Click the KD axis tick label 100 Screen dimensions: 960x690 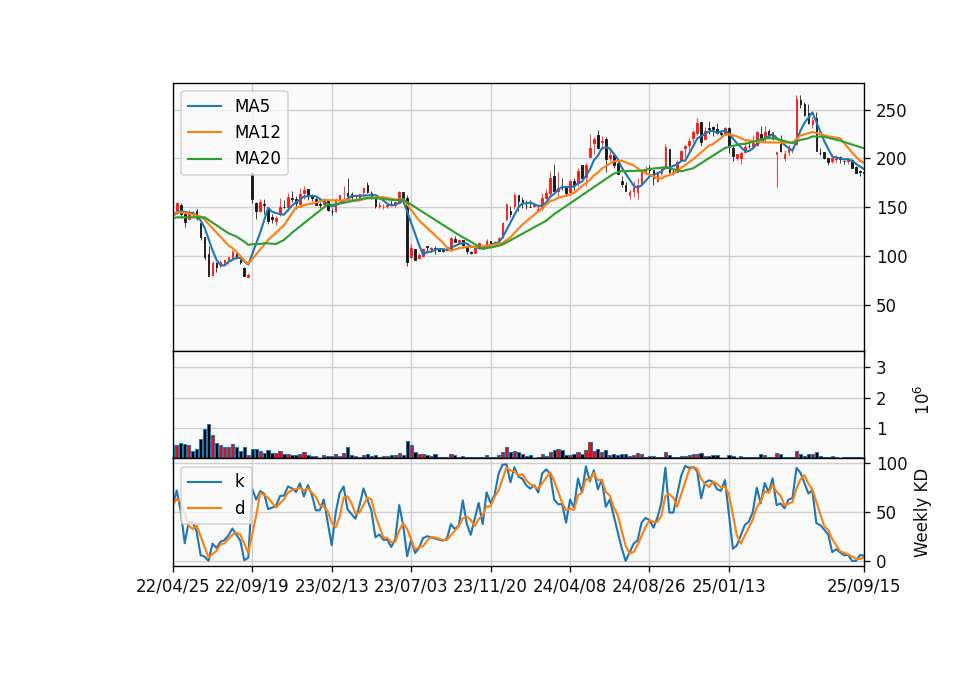point(891,464)
